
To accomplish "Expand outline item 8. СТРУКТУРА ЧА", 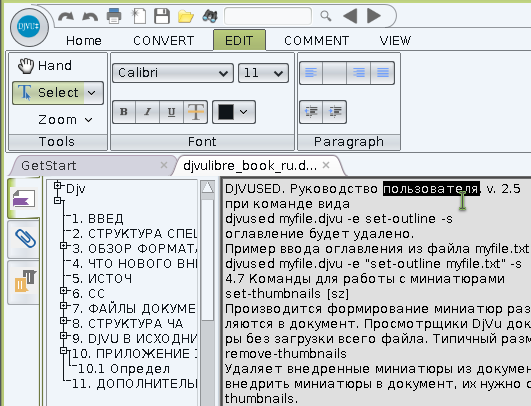I will (63, 320).
